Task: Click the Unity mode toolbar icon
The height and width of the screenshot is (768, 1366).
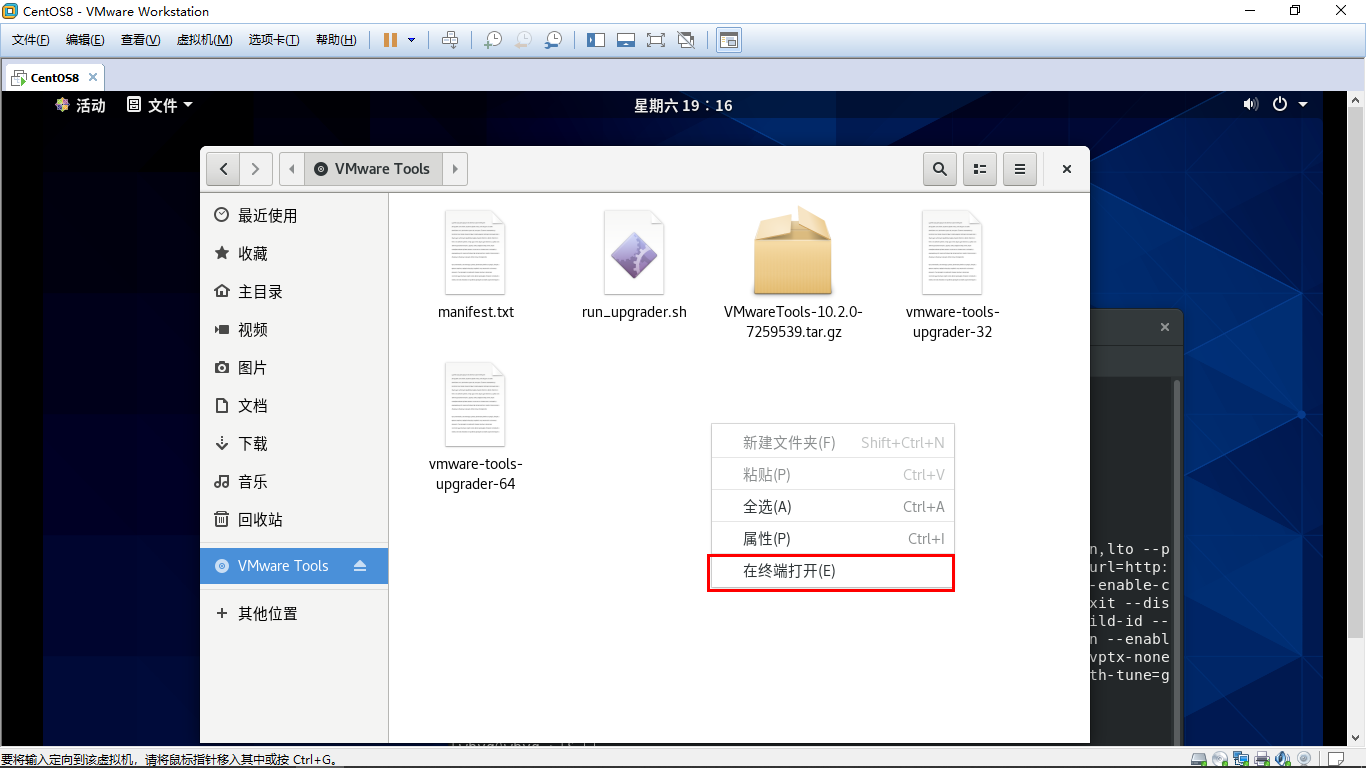Action: point(686,40)
